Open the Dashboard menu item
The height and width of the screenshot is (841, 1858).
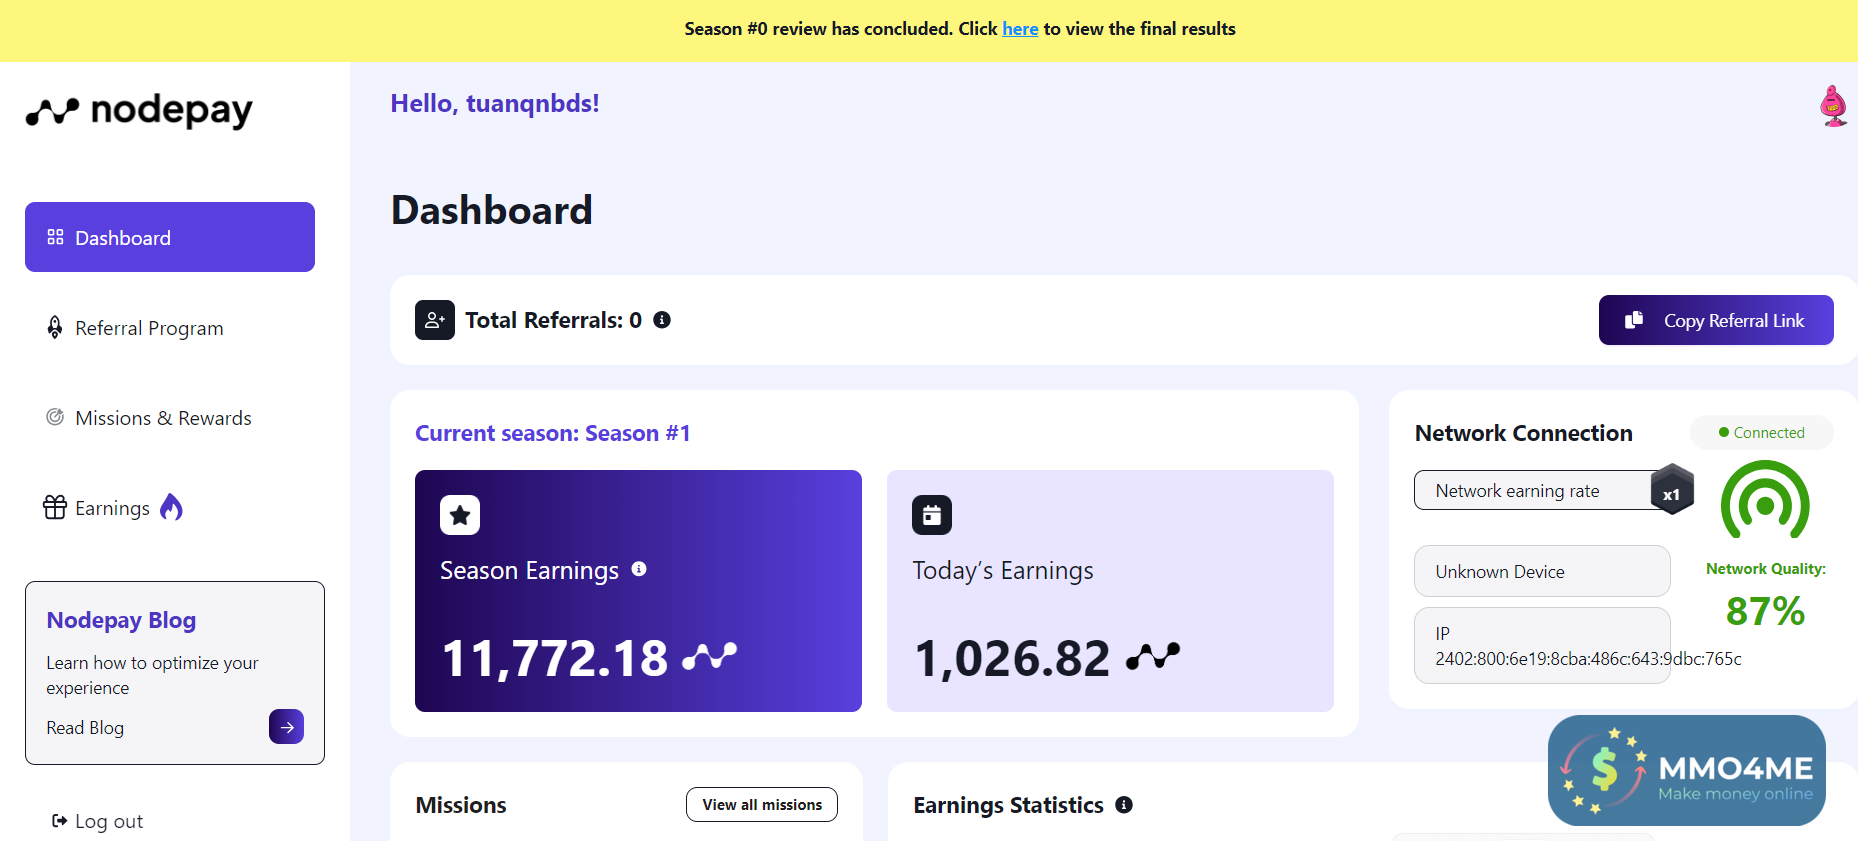pos(170,238)
